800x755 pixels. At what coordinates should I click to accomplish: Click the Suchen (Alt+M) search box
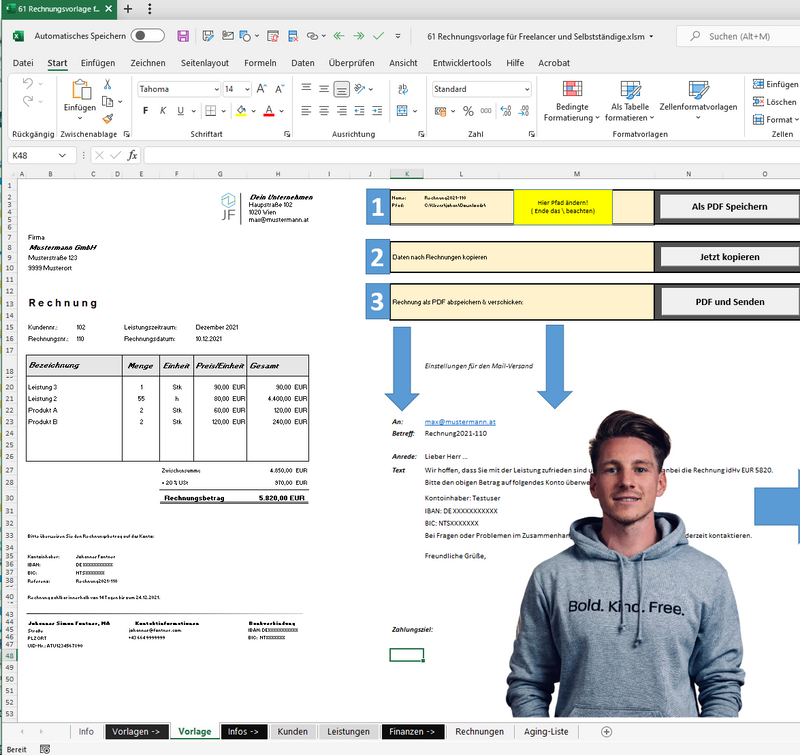point(739,36)
